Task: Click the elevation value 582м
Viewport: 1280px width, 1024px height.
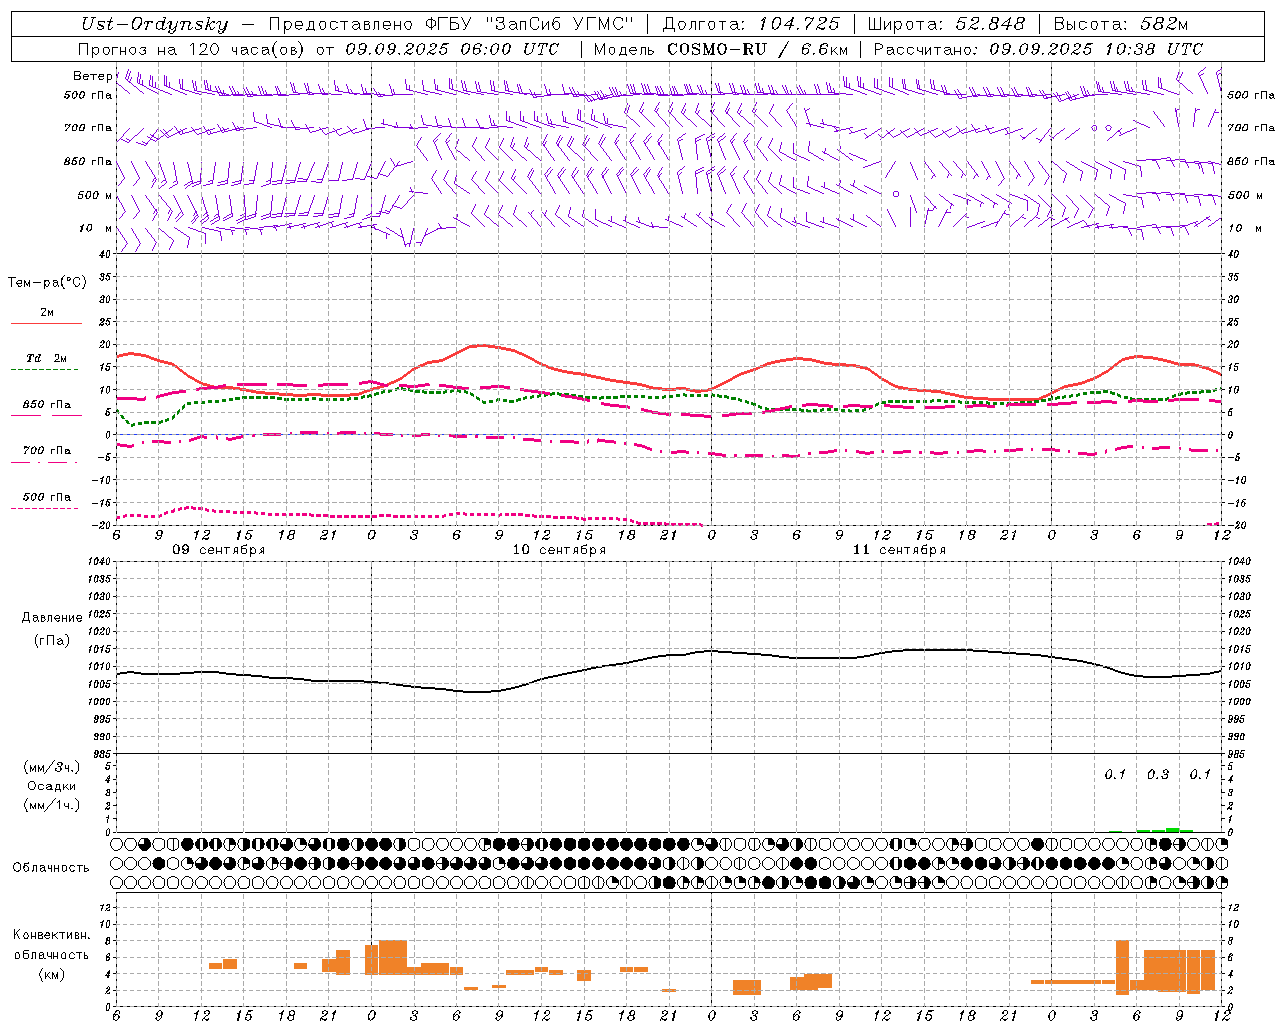Action: [x=1162, y=24]
